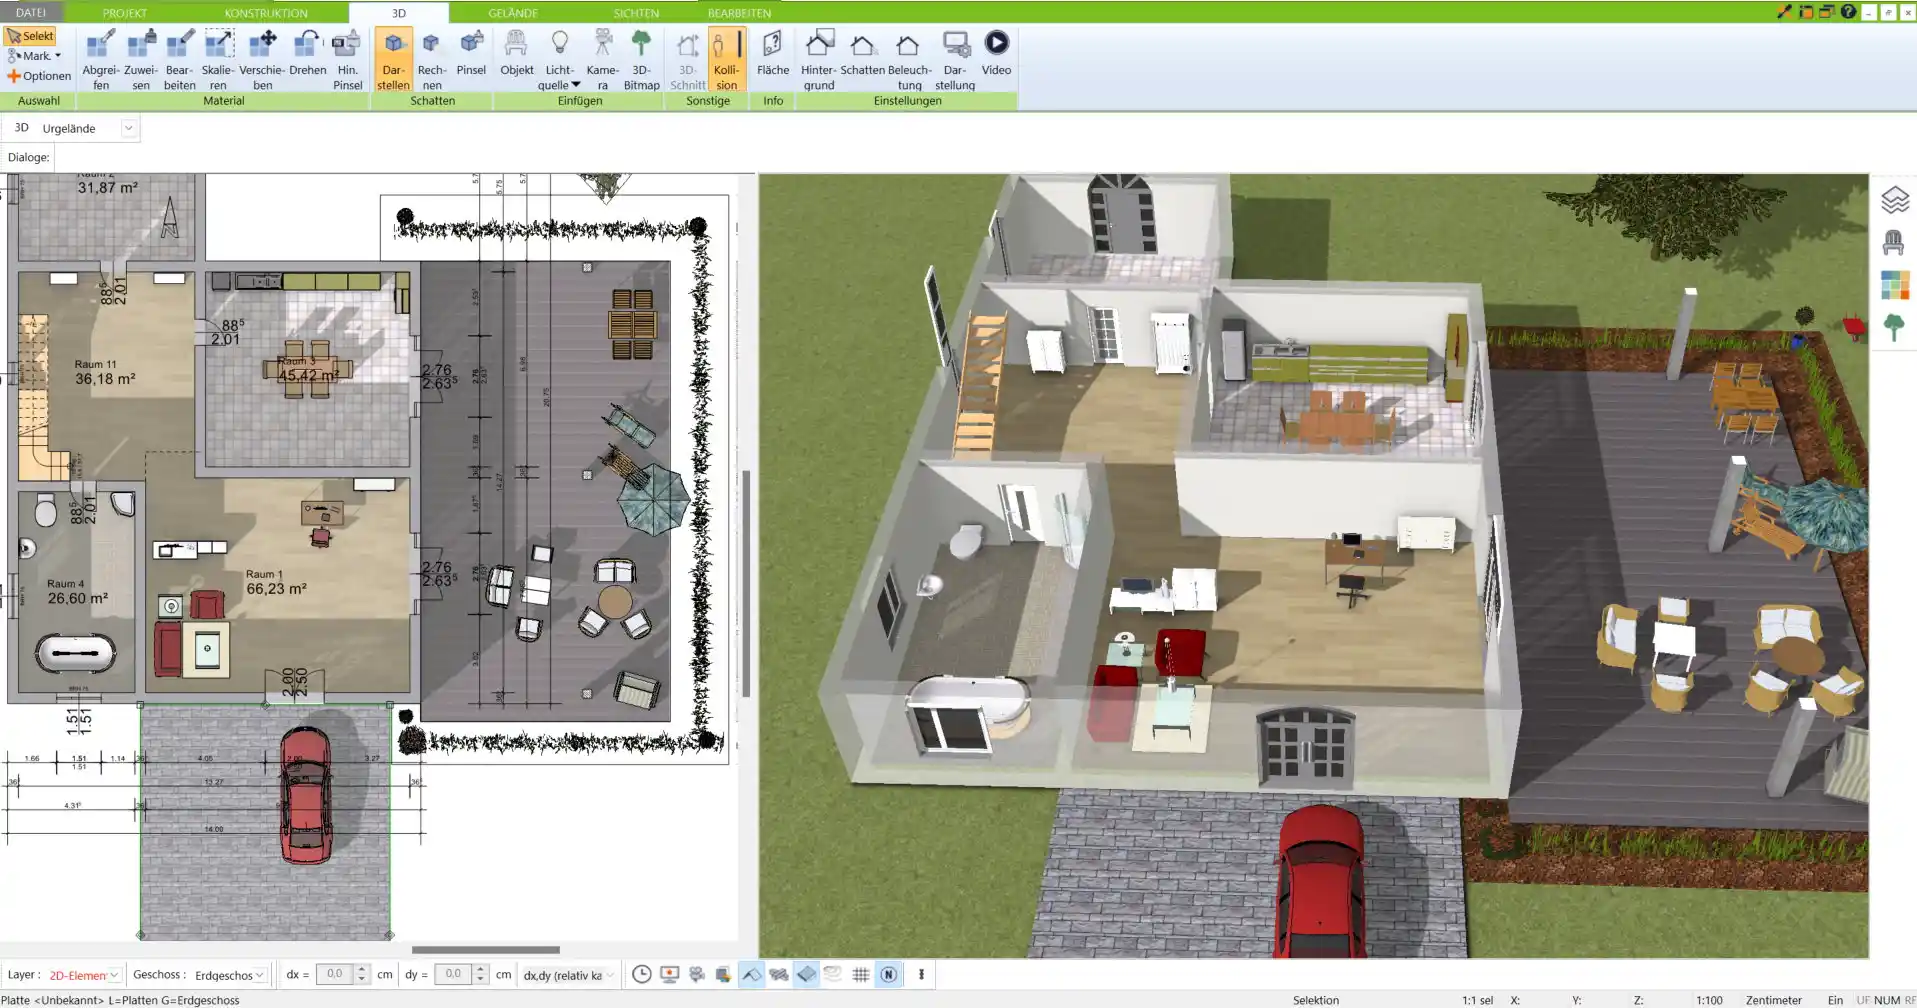Open the dx,dy relativ coordinate dropdown
This screenshot has width=1917, height=1008.
coord(609,975)
